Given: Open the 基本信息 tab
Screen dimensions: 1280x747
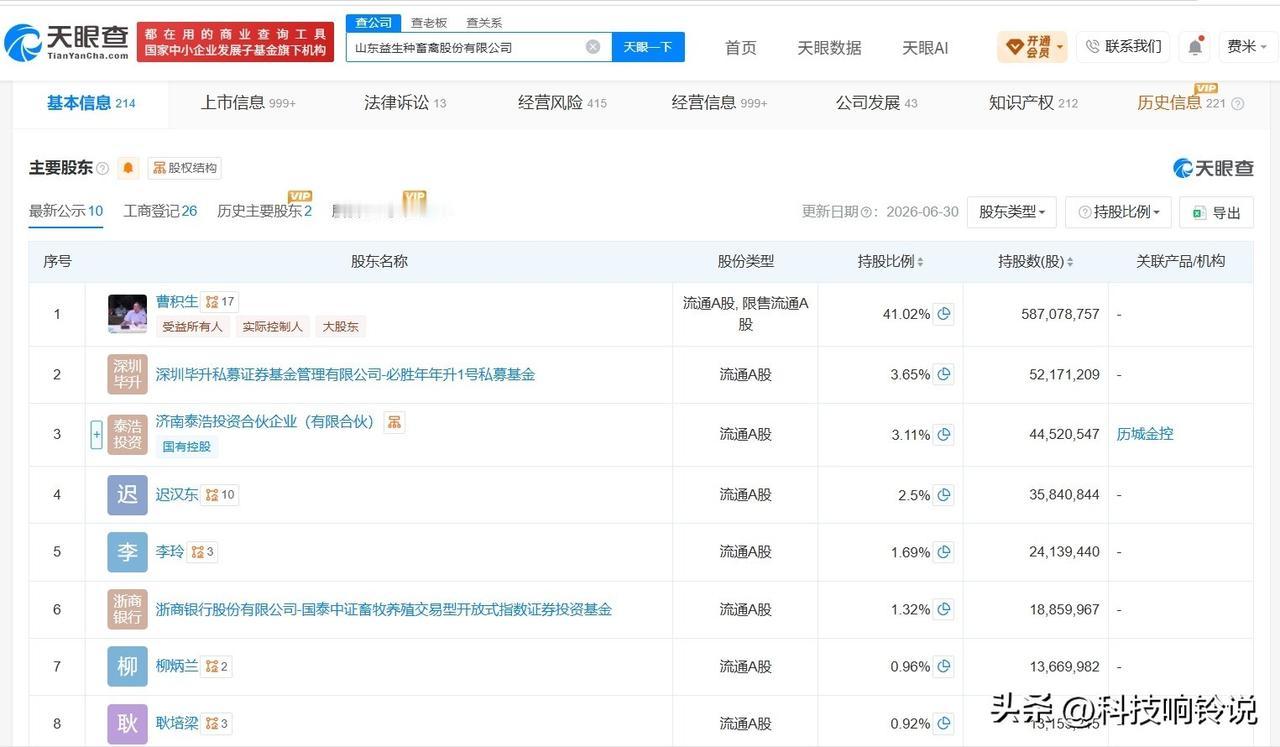Looking at the screenshot, I should (x=91, y=103).
